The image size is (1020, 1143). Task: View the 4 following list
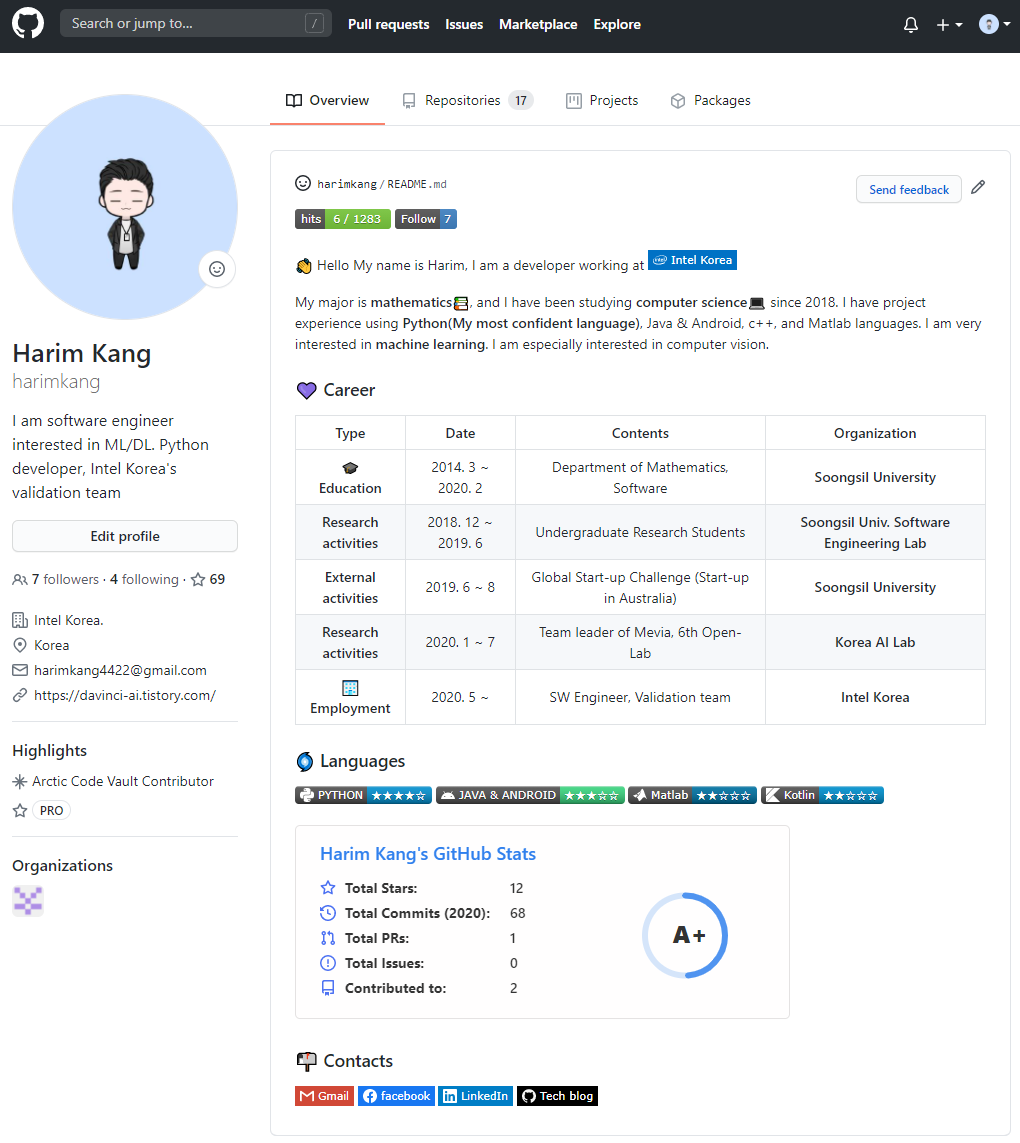tap(144, 580)
